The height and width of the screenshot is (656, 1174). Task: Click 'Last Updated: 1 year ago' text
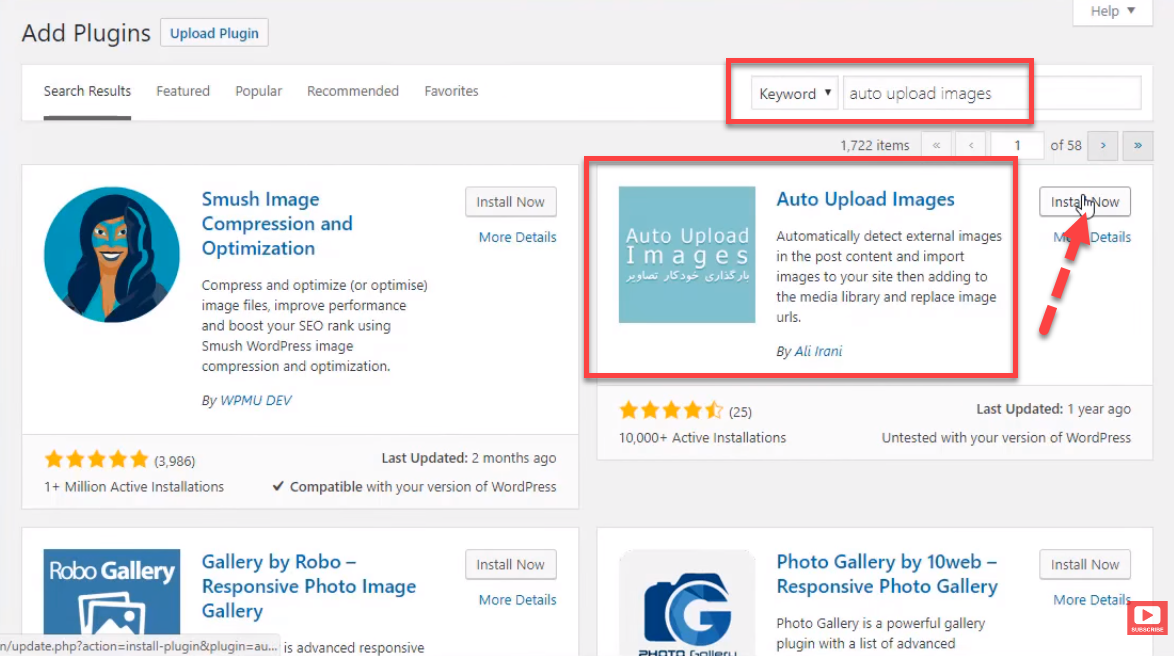(1053, 410)
